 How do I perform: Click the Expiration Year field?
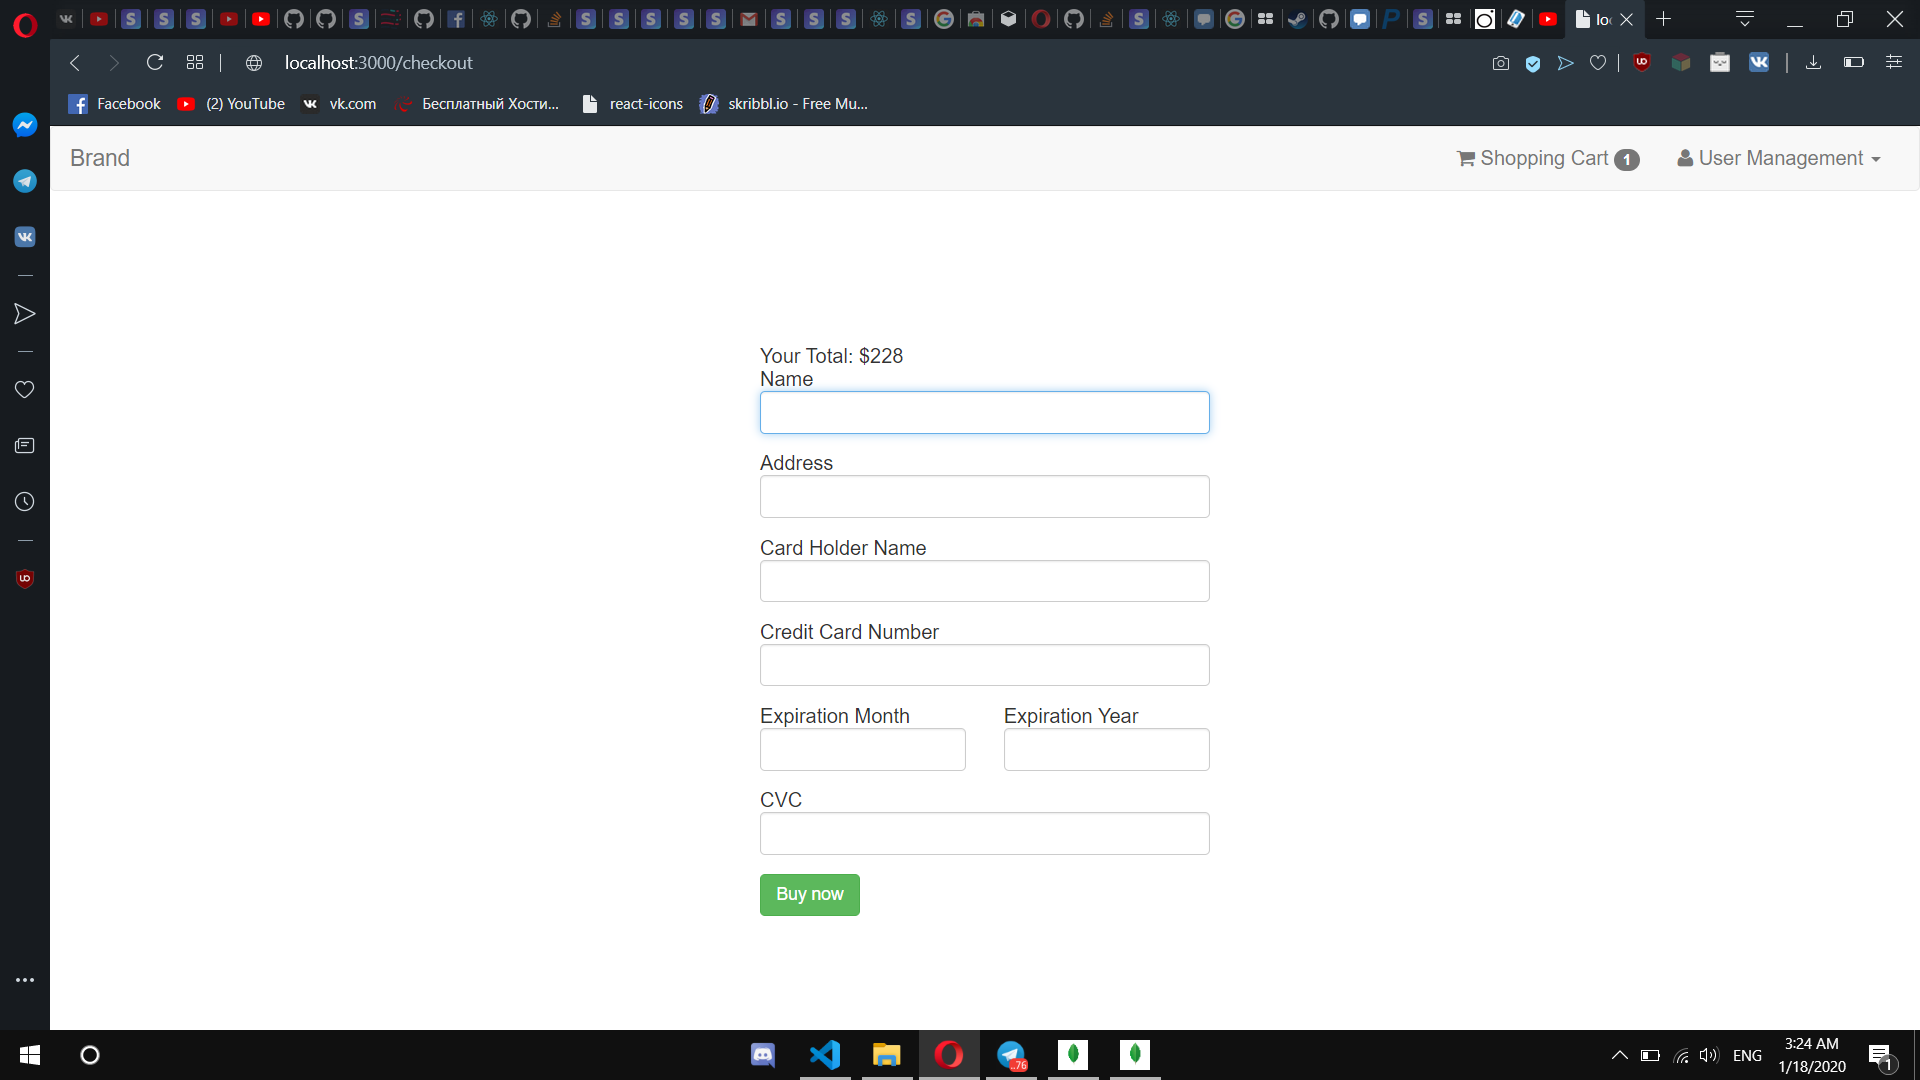click(x=1106, y=749)
